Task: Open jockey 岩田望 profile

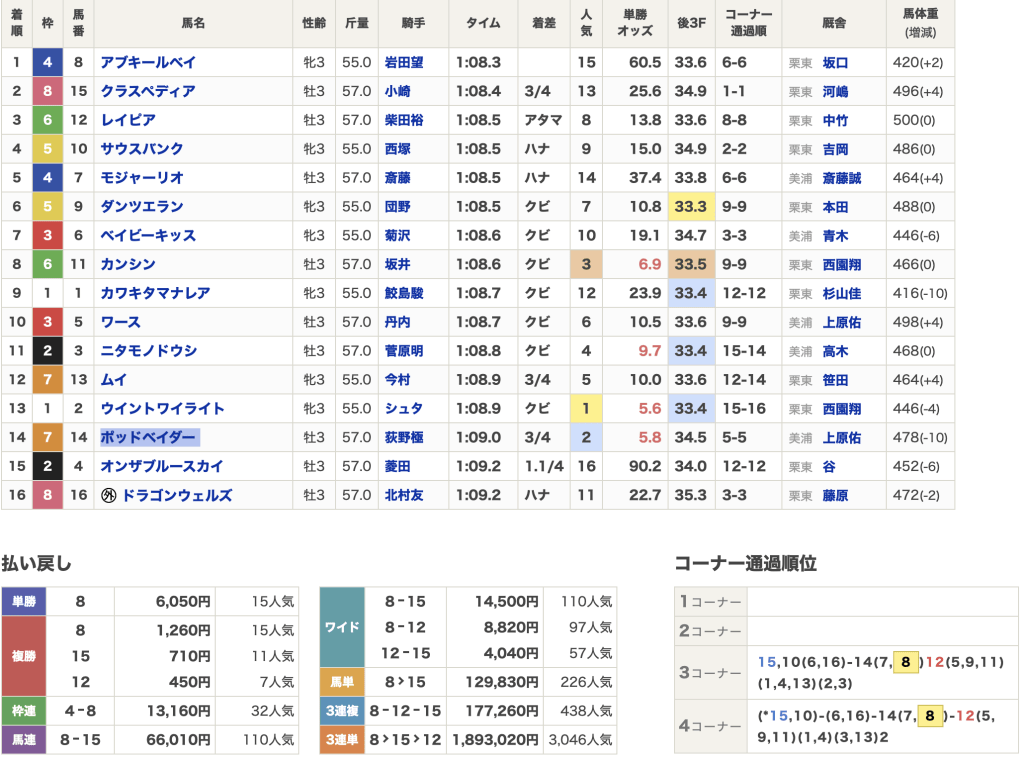Action: [x=404, y=63]
